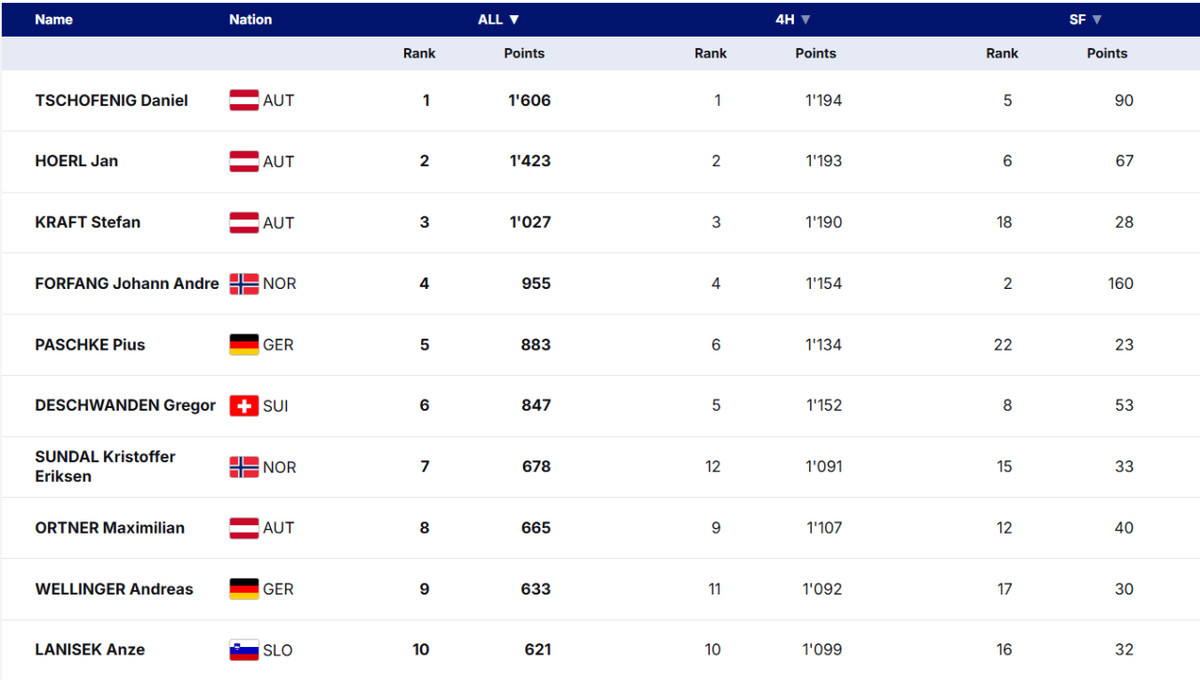Image resolution: width=1200 pixels, height=680 pixels.
Task: Click the Nation column header
Action: [x=250, y=19]
